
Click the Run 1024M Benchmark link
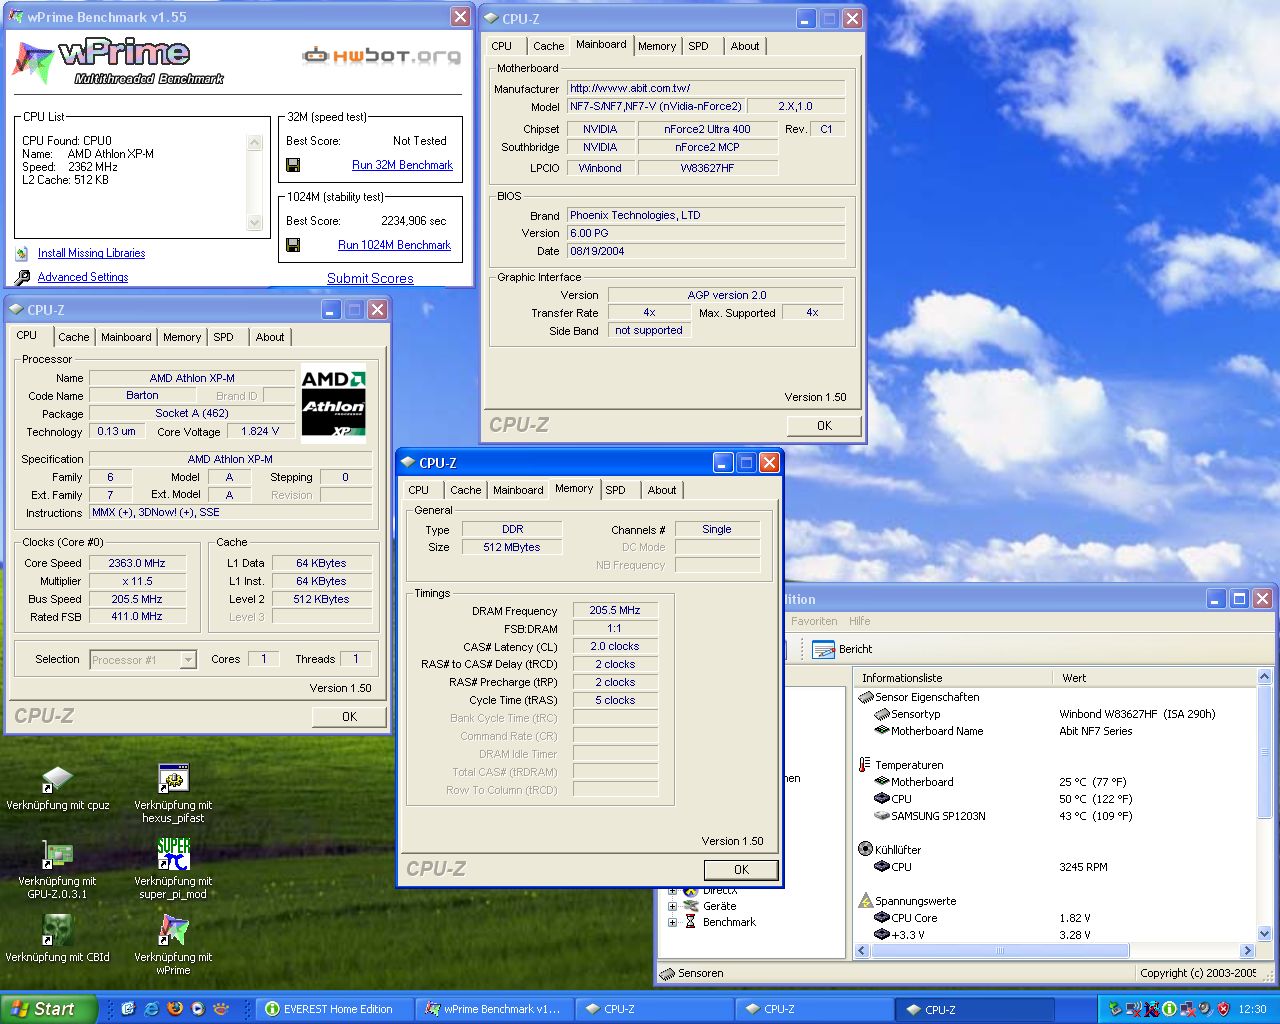[394, 245]
